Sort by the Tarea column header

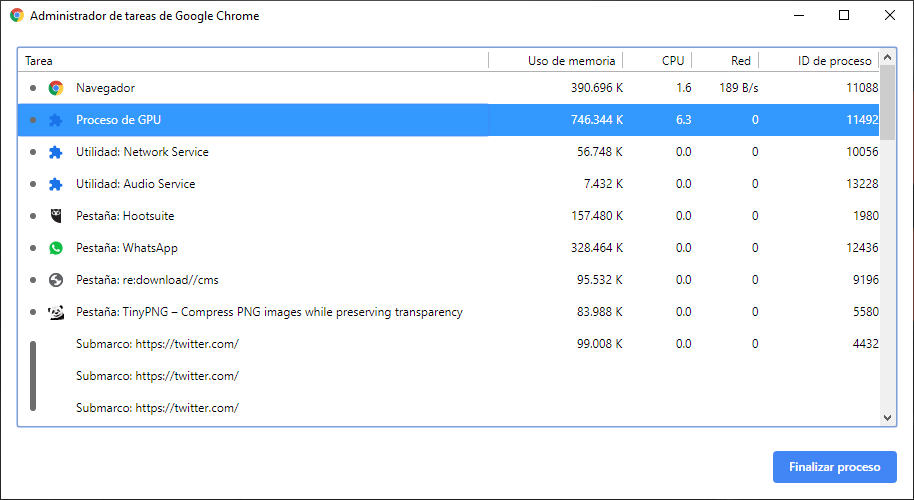(x=254, y=61)
